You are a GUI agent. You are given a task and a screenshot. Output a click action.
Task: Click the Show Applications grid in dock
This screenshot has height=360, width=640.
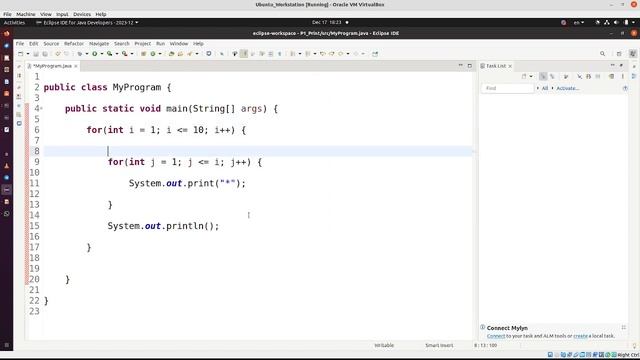tap(7, 345)
